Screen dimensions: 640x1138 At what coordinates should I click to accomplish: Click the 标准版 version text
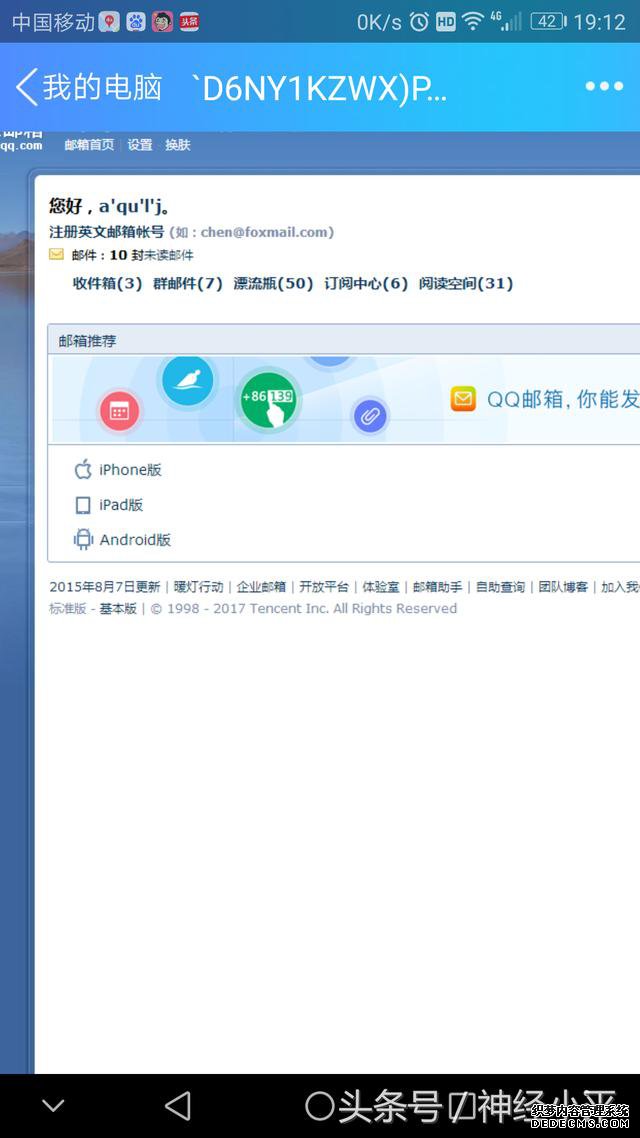click(x=67, y=608)
